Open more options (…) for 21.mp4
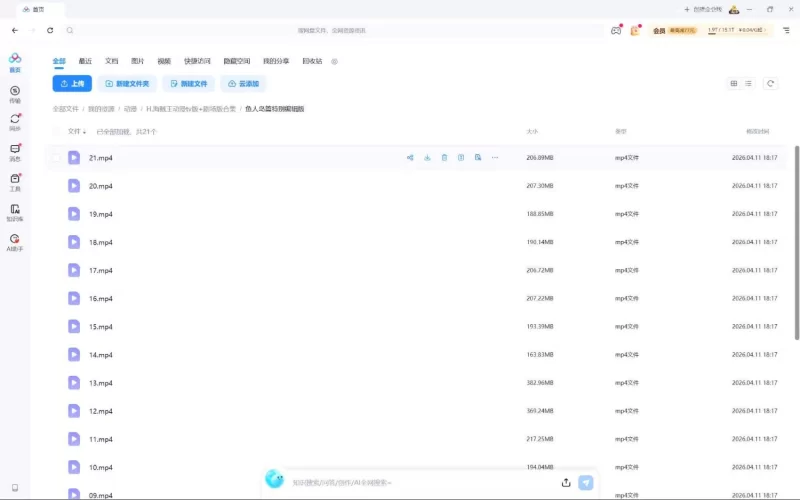800x500 pixels. pos(494,158)
